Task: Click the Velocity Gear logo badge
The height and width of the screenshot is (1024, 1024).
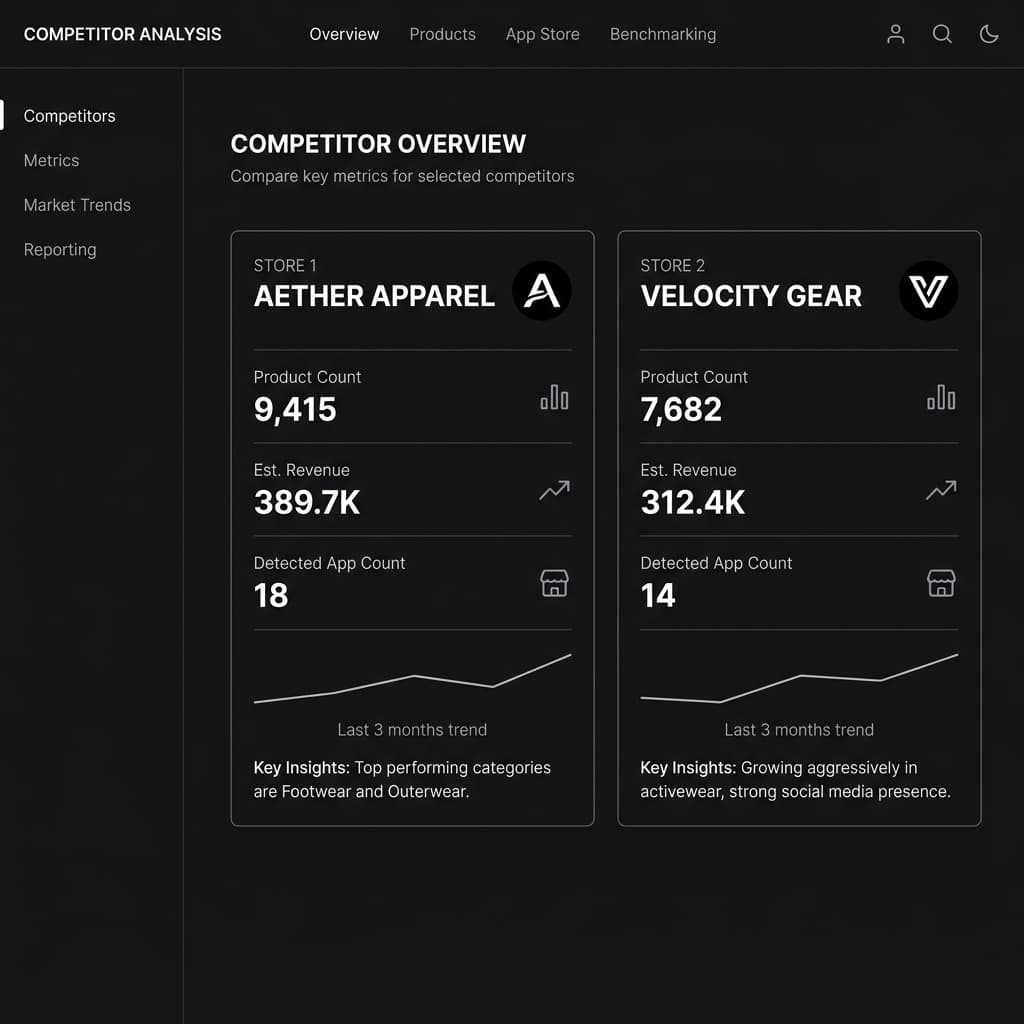Action: tap(928, 290)
